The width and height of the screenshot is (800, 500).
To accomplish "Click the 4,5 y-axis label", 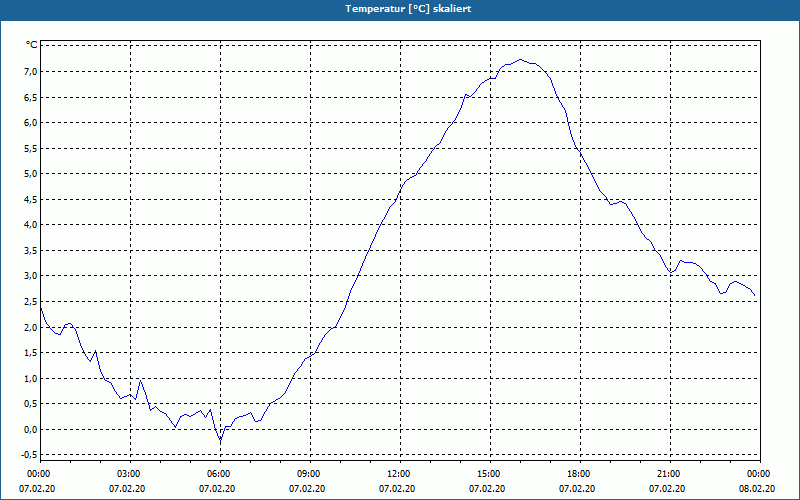I will tap(31, 199).
